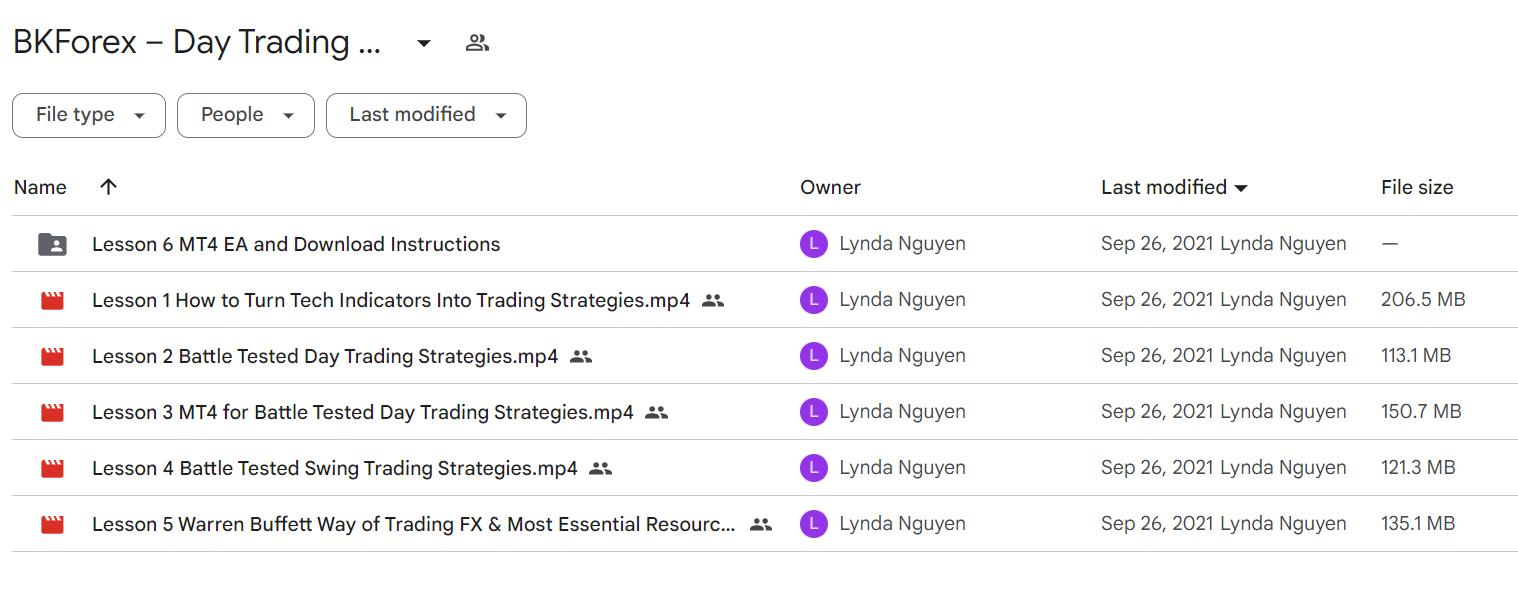Click the modified date in Lesson 2 row
This screenshot has height=605, width=1518.
[1156, 356]
